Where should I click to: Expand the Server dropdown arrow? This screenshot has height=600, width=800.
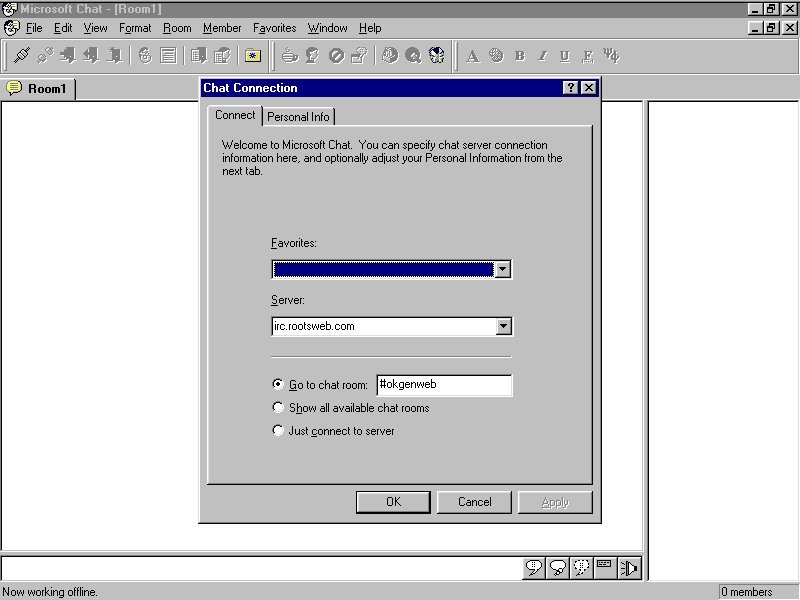[x=503, y=326]
